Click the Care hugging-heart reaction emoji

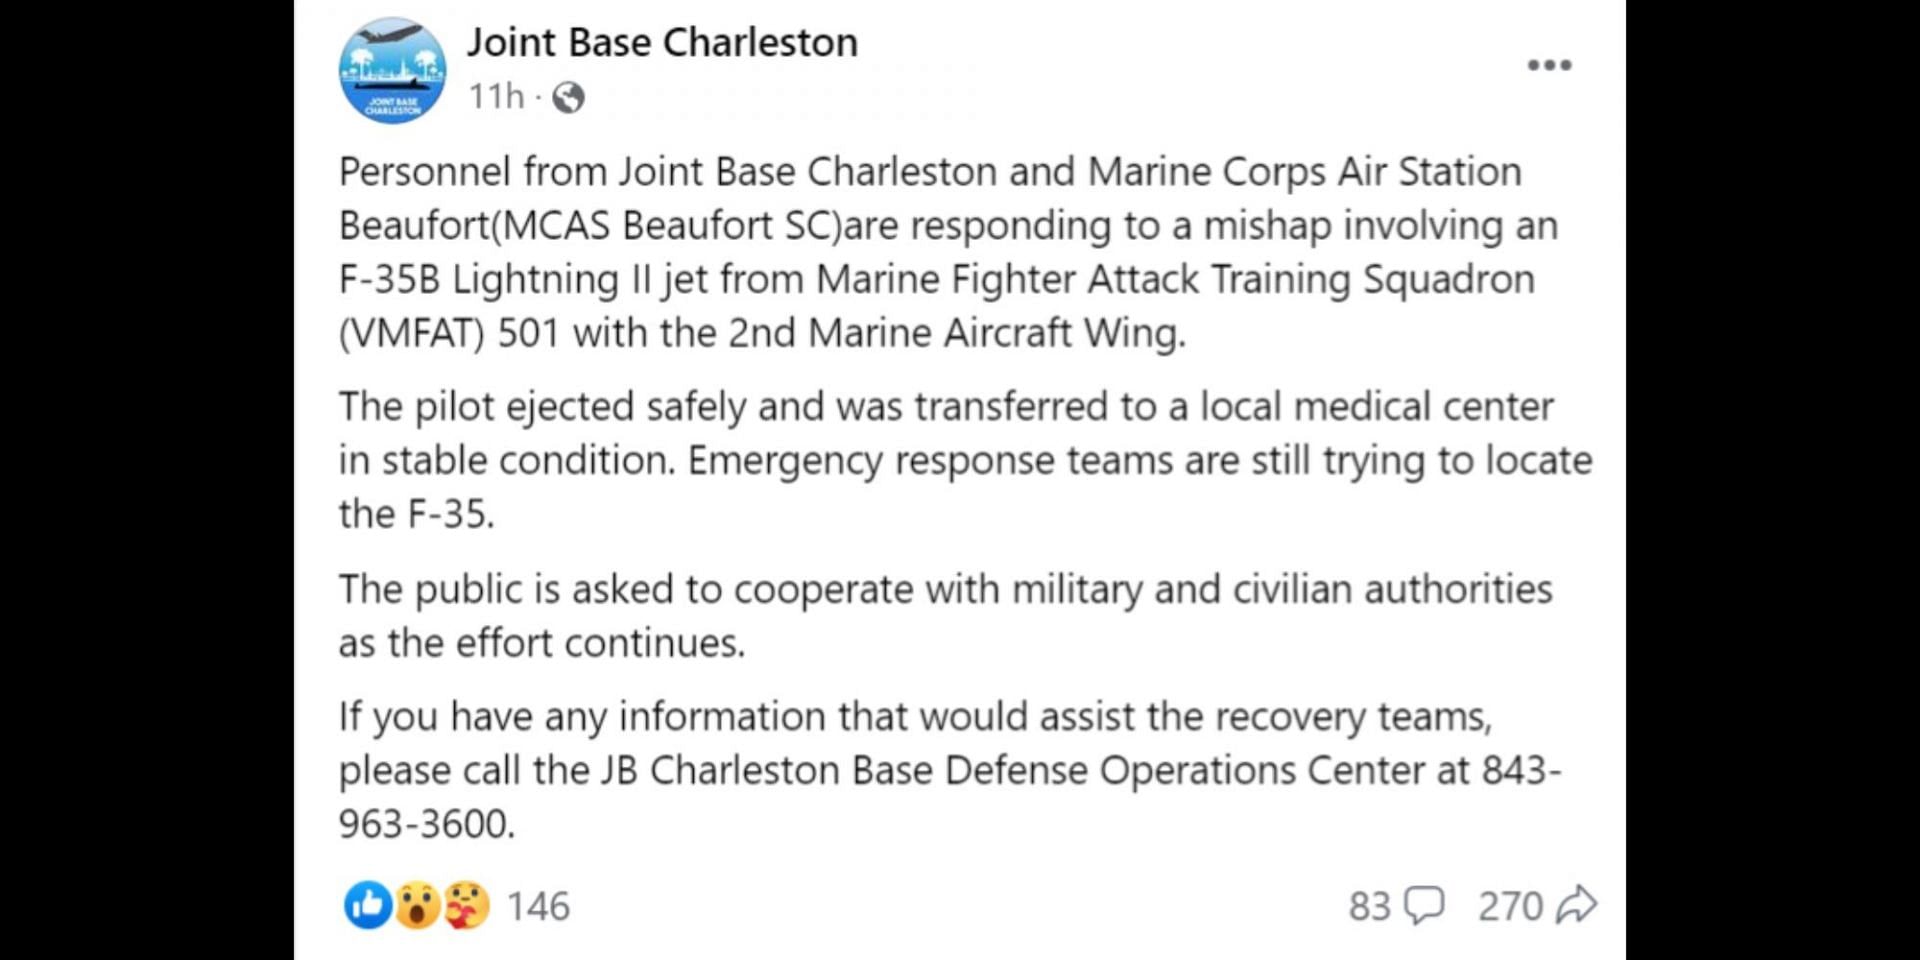click(465, 905)
